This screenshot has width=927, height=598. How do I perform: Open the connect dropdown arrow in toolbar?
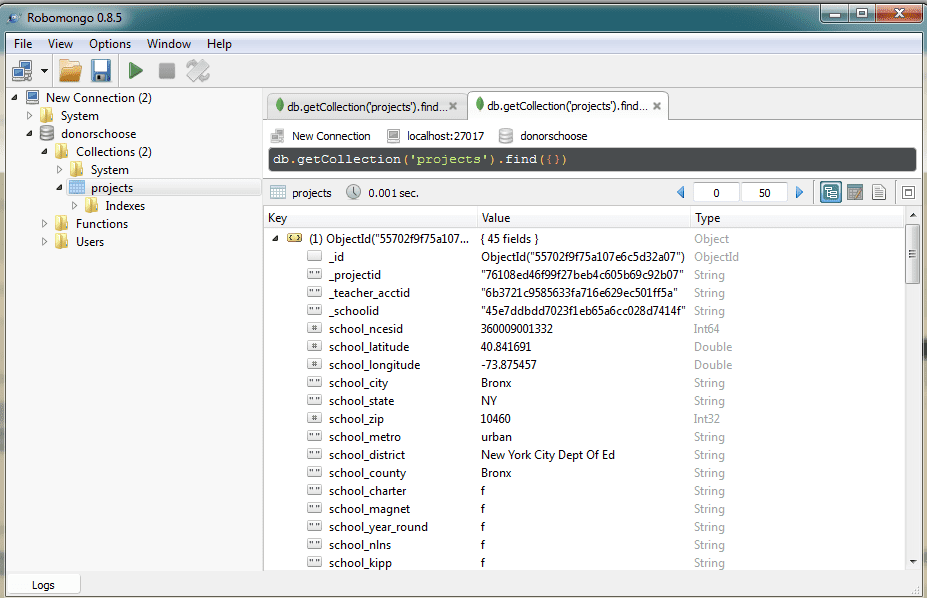pyautogui.click(x=44, y=72)
